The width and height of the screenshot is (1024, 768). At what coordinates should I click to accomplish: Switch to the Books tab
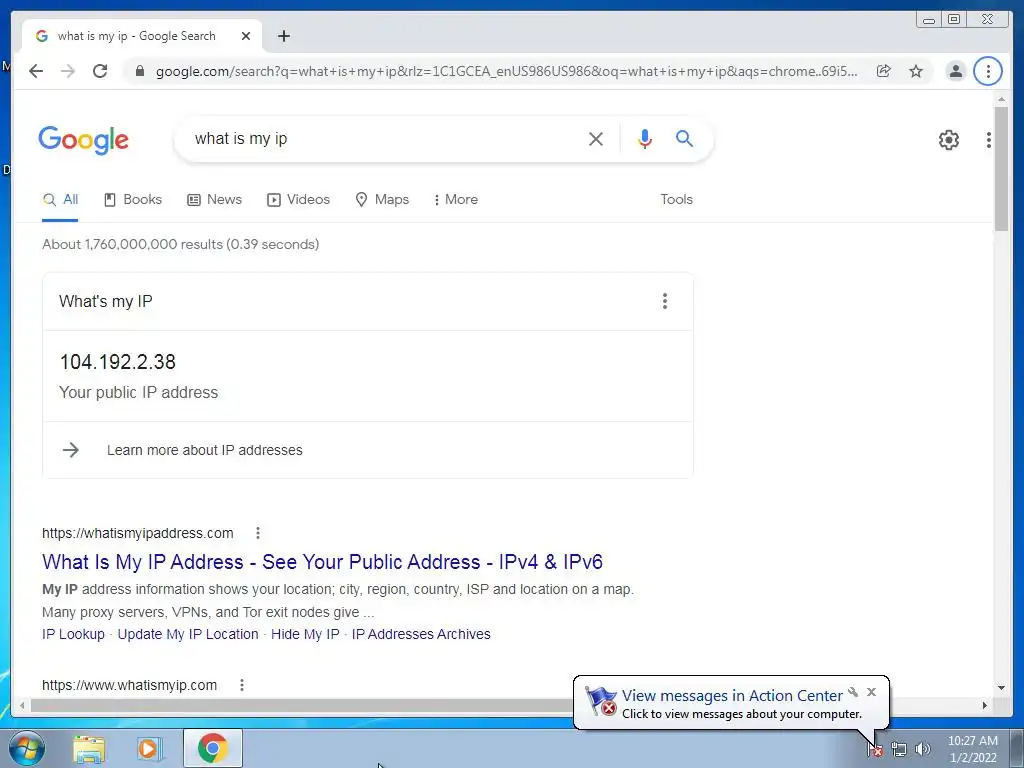[x=133, y=200]
